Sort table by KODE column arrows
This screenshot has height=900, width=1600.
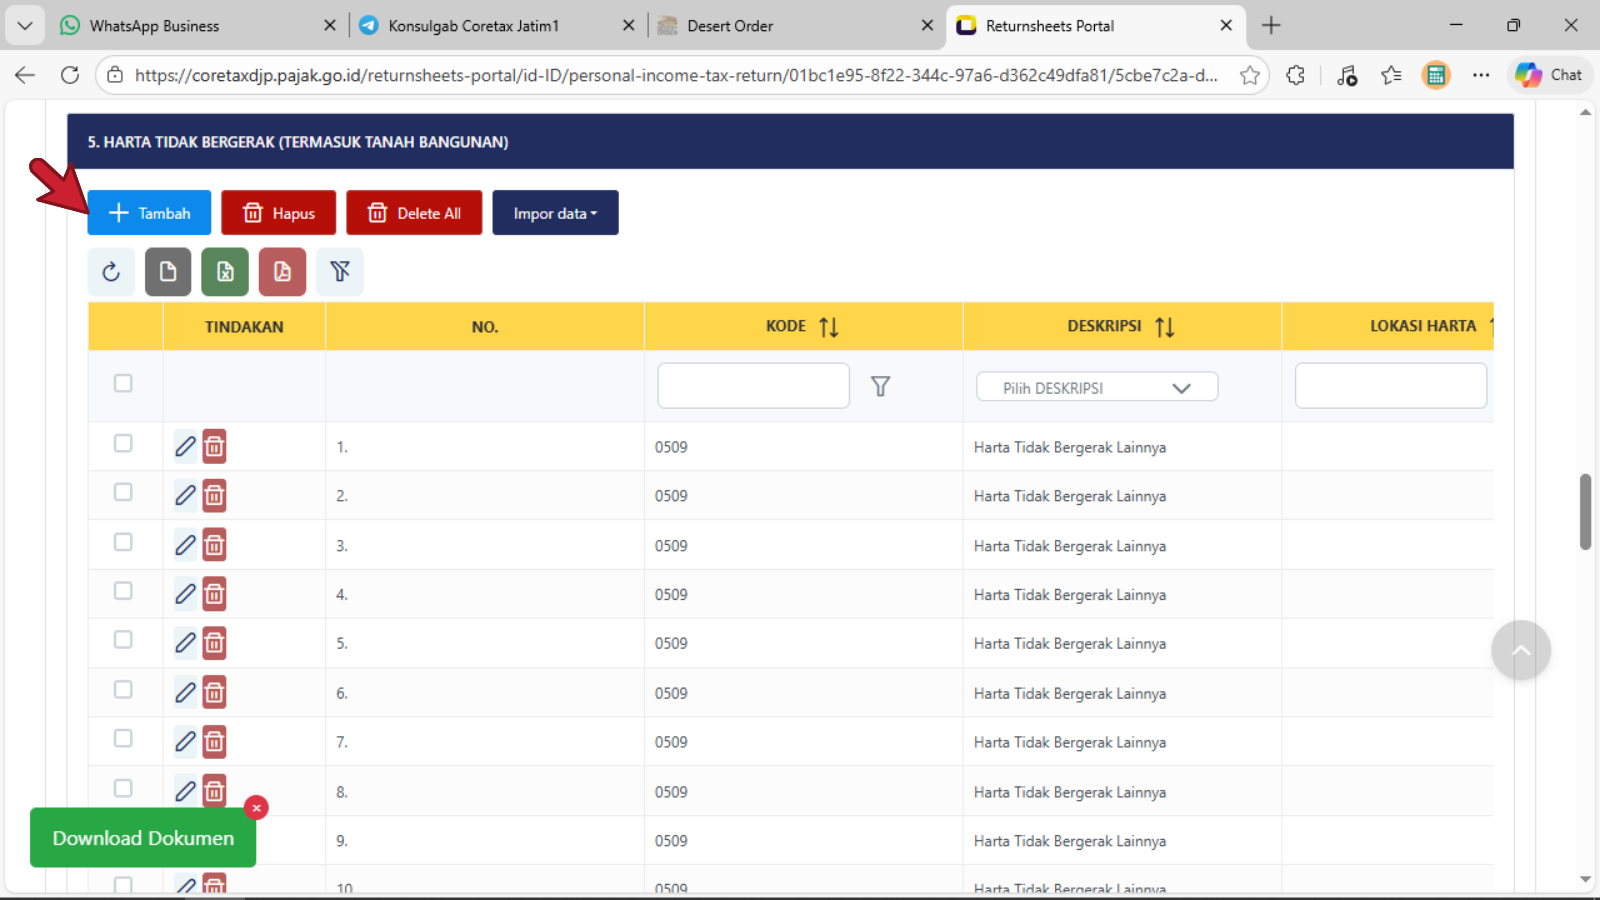pyautogui.click(x=828, y=327)
